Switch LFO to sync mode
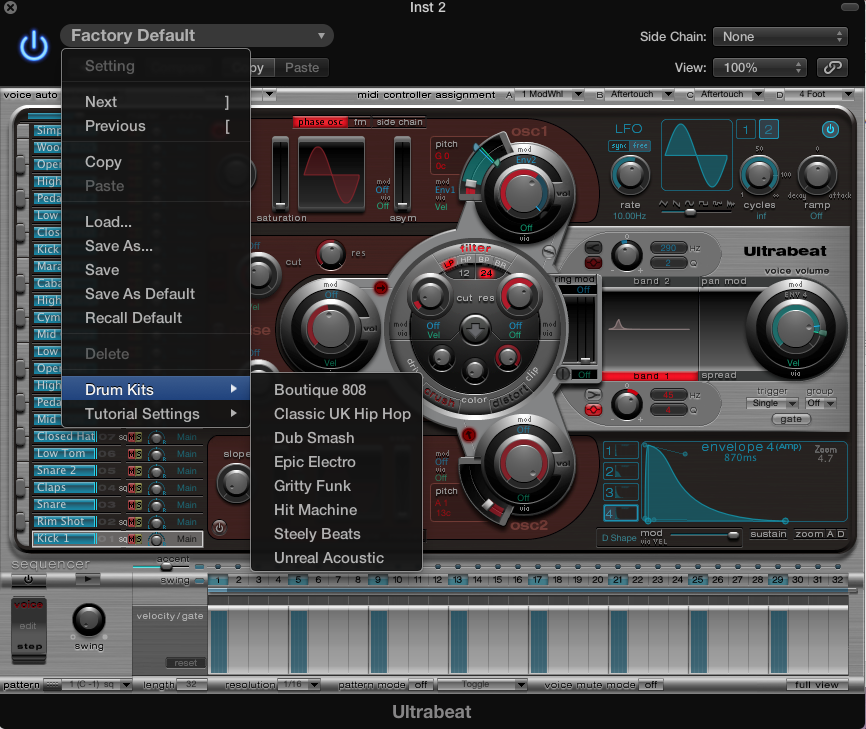Screen dimensions: 866x729 point(619,146)
